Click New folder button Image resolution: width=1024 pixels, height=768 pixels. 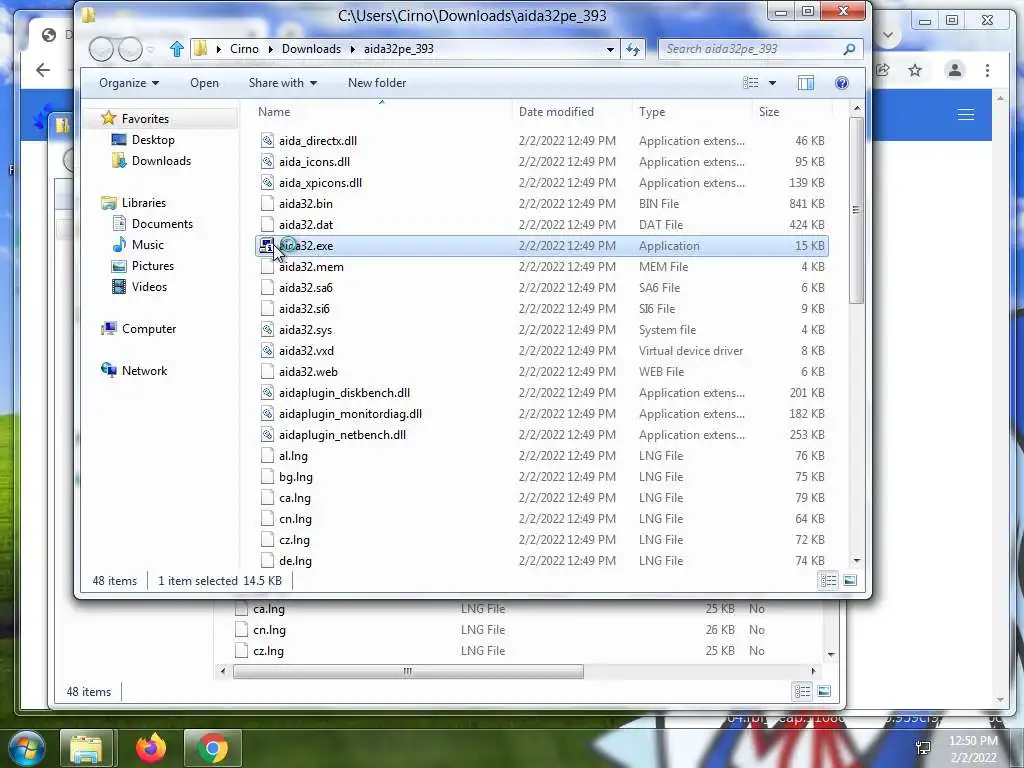coord(377,83)
